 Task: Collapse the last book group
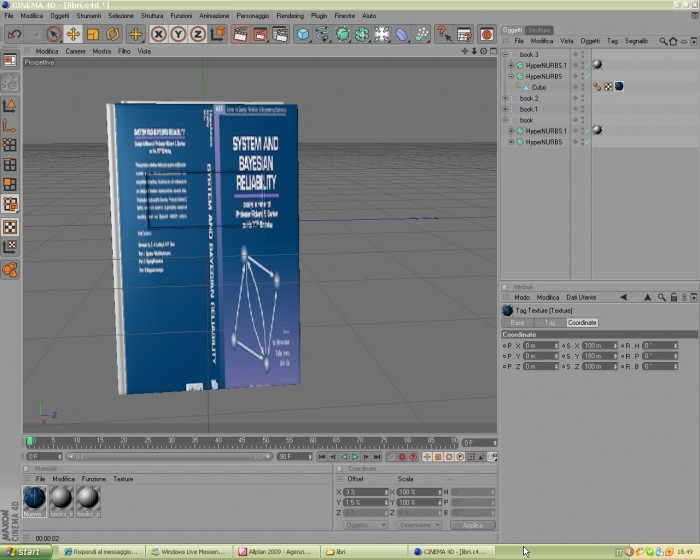pyautogui.click(x=505, y=120)
